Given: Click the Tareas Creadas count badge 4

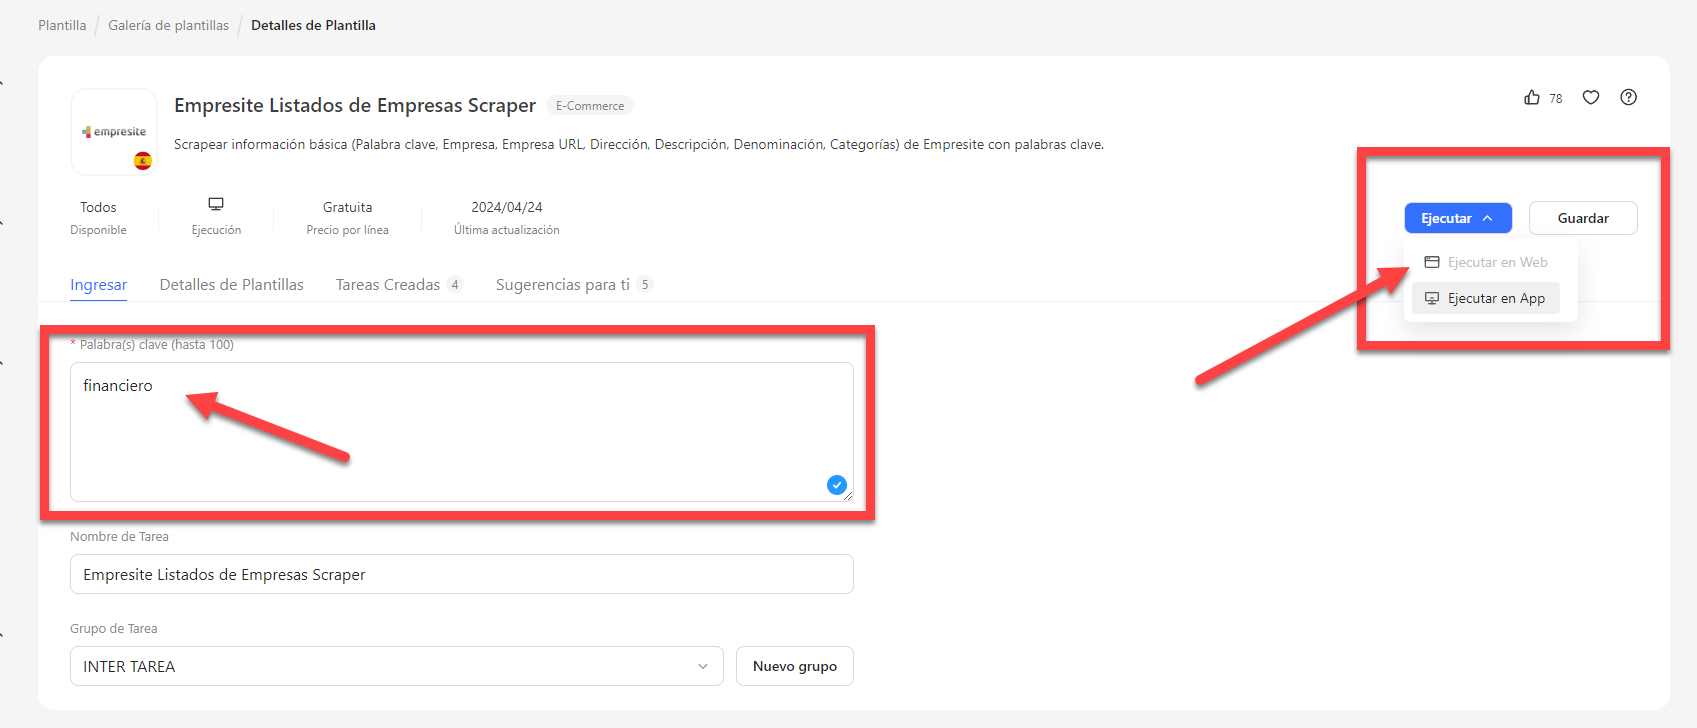Looking at the screenshot, I should pos(455,285).
